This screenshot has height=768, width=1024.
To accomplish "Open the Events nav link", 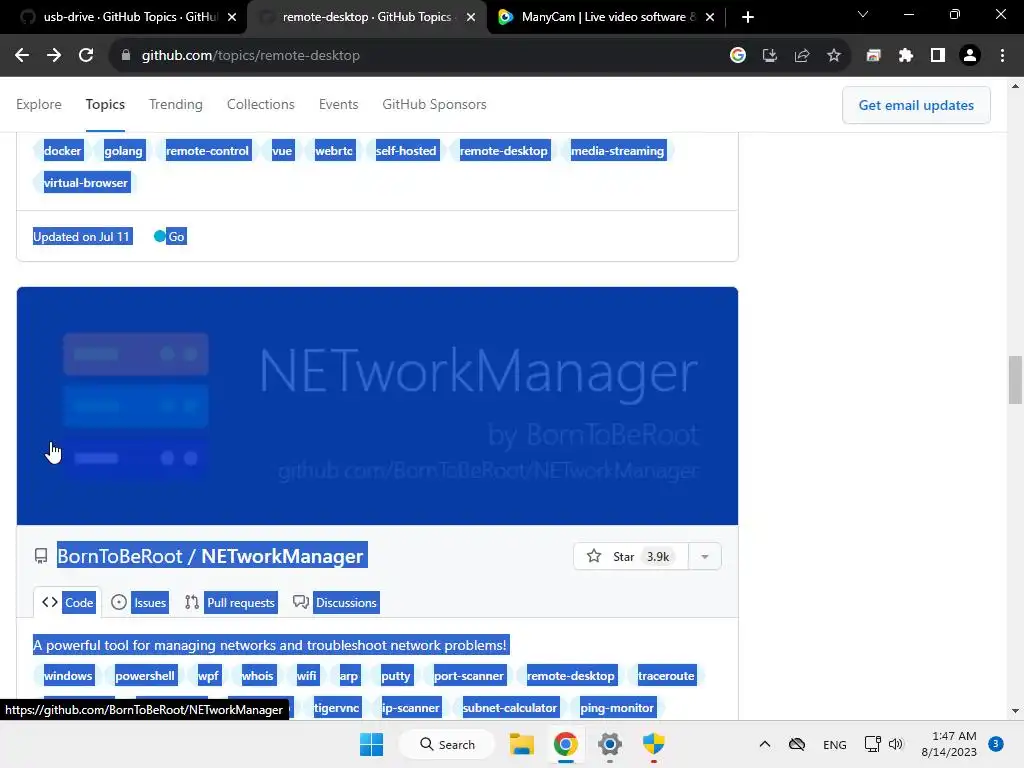I will 338,104.
